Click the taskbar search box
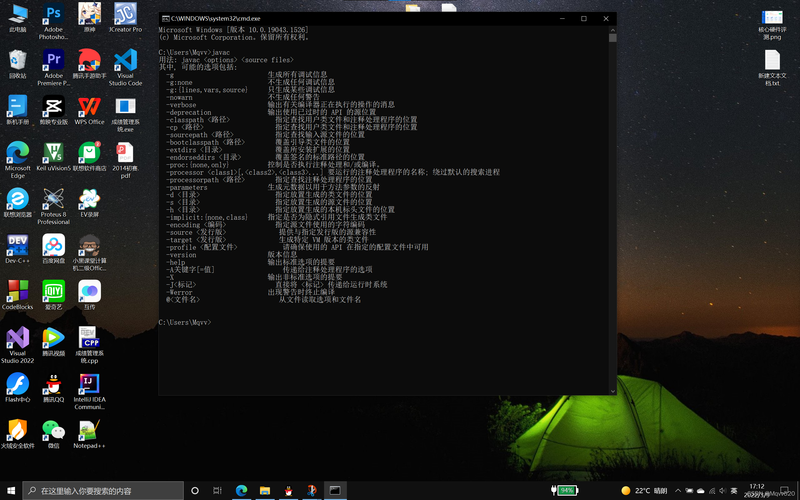 [x=103, y=490]
